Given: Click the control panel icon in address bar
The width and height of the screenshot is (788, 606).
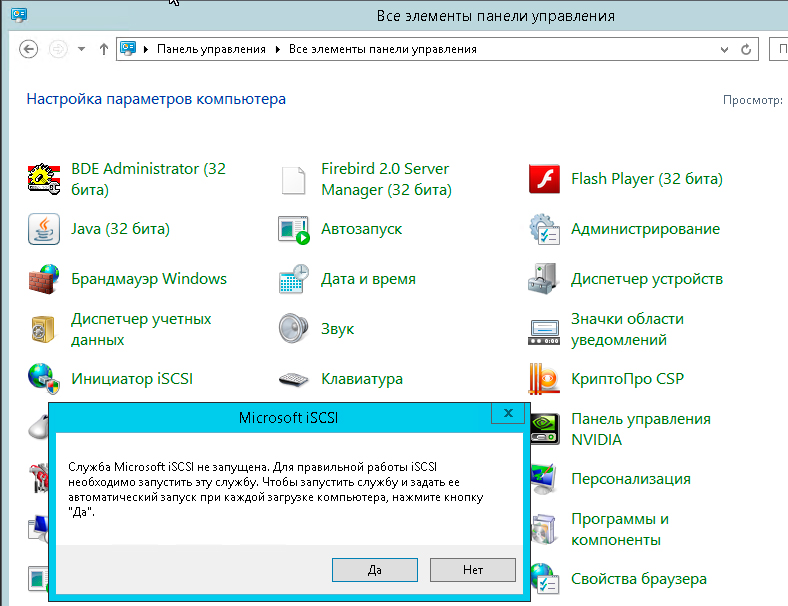Looking at the screenshot, I should pos(128,49).
